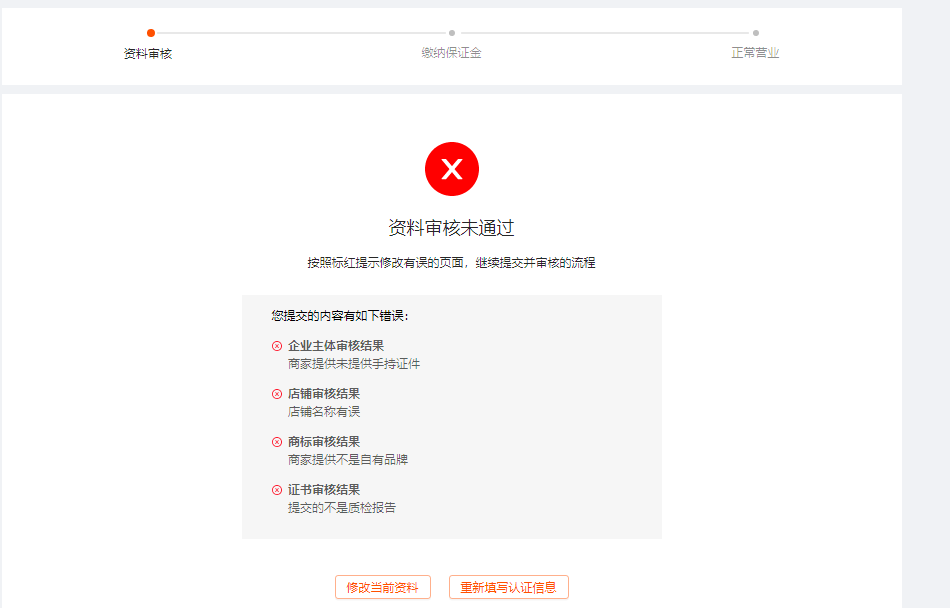Click the 商家提供不是自有品牌 message
The width and height of the screenshot is (950, 608).
(x=348, y=459)
